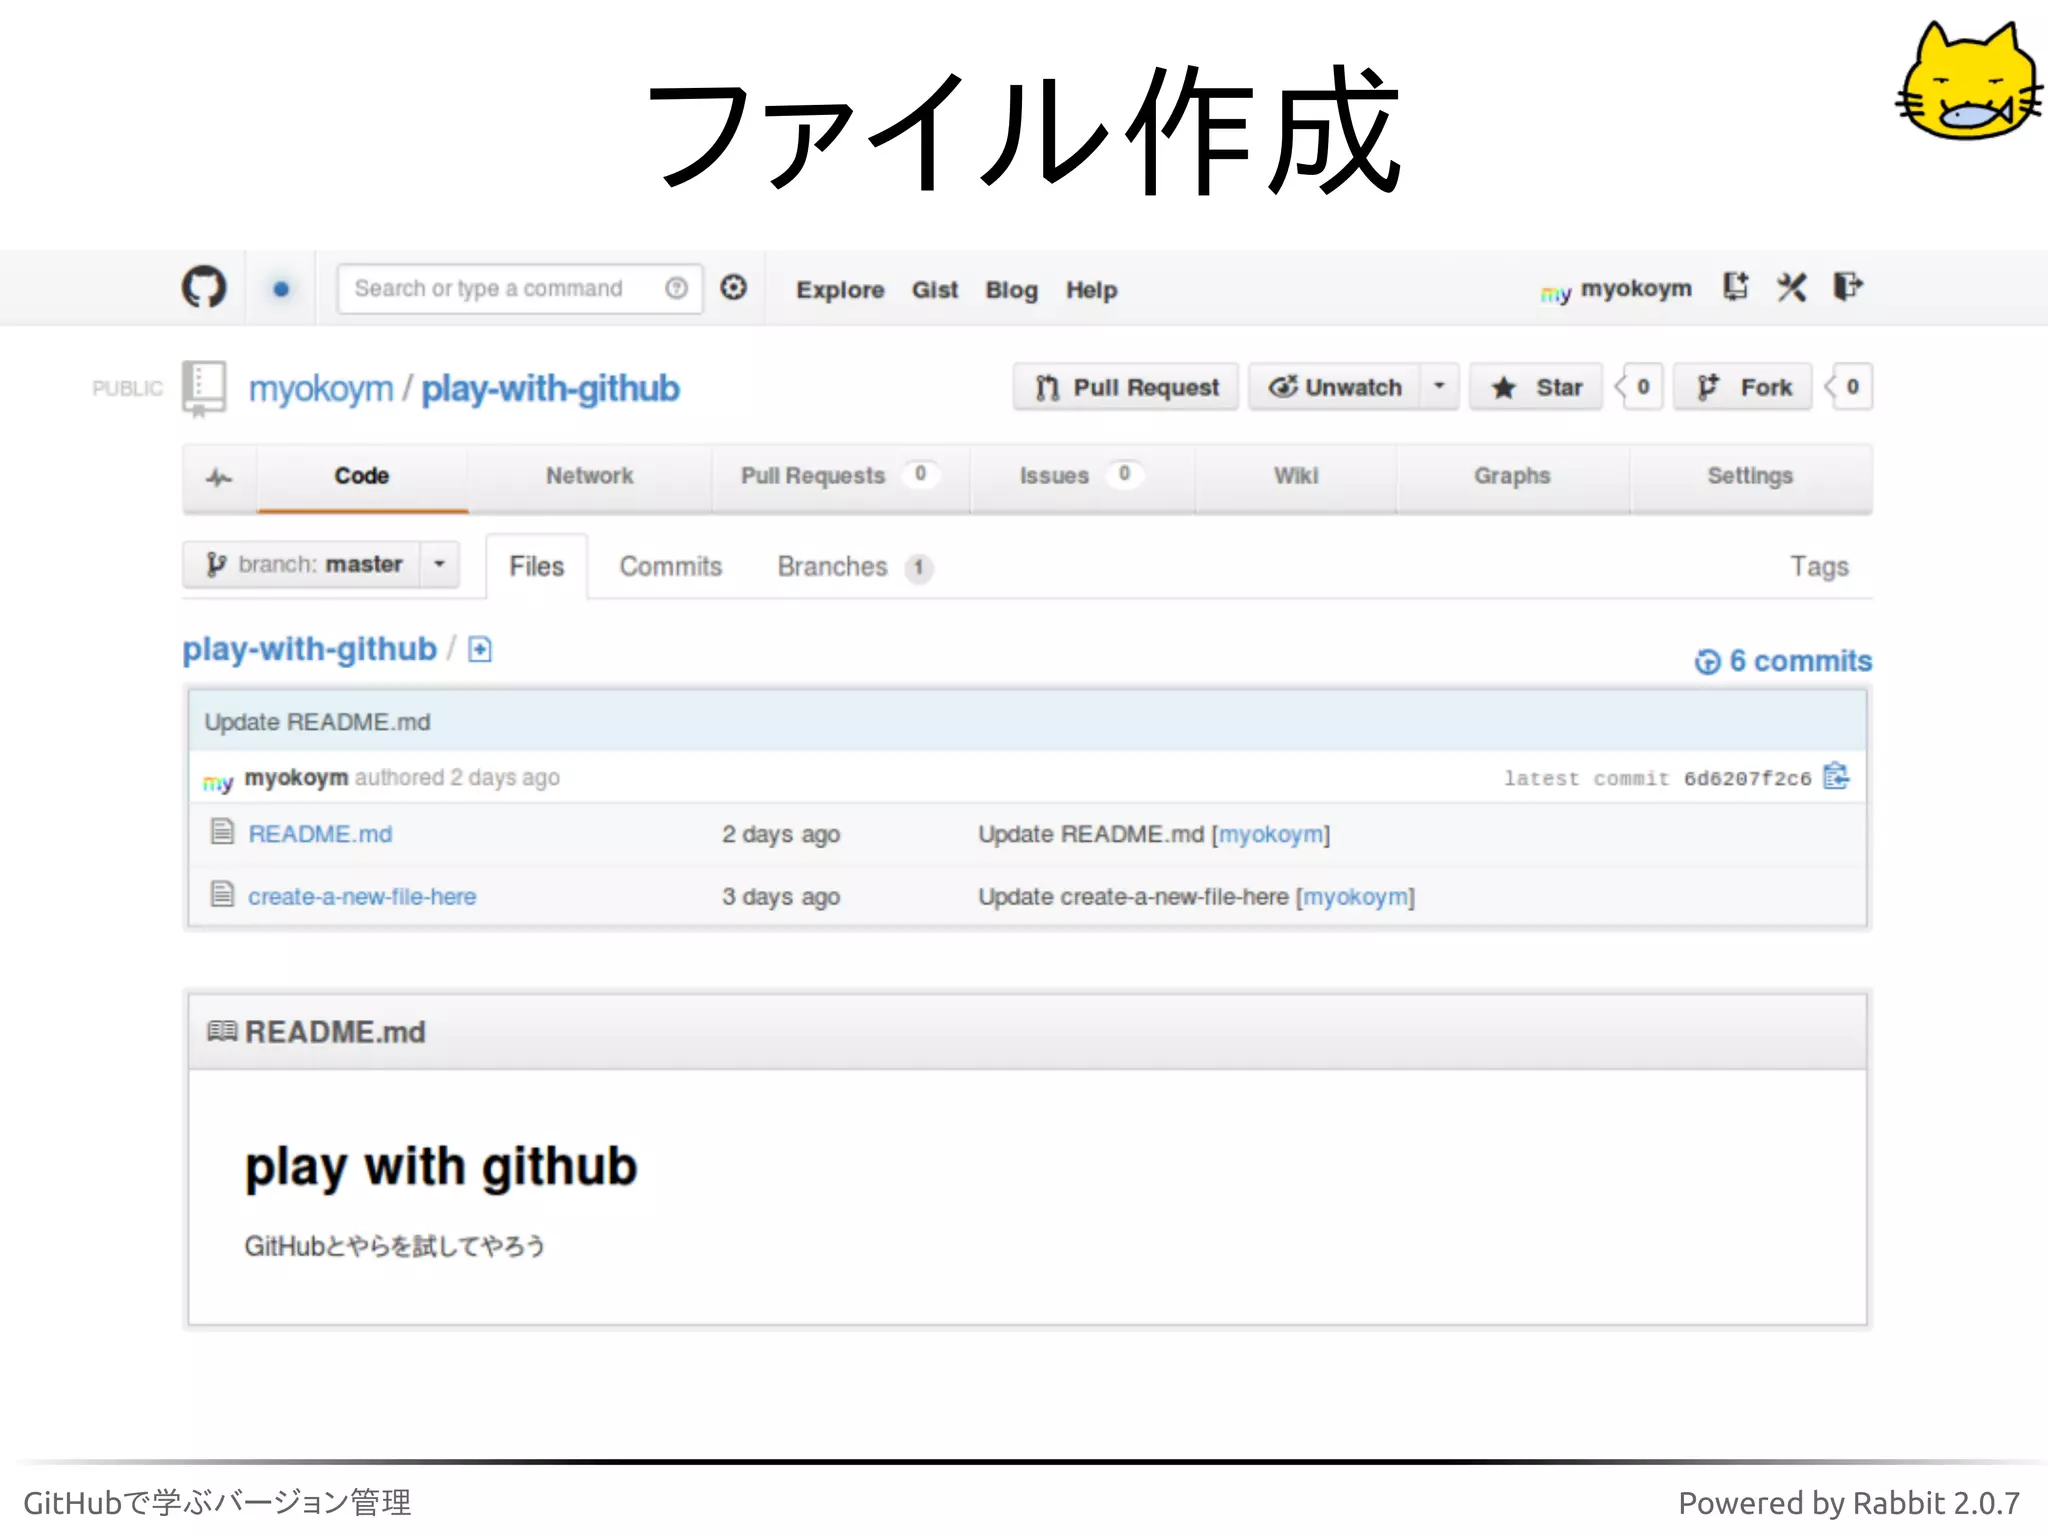Click the create-a-new-file-here file icon
The image size is (2048, 1536).
coord(222,894)
